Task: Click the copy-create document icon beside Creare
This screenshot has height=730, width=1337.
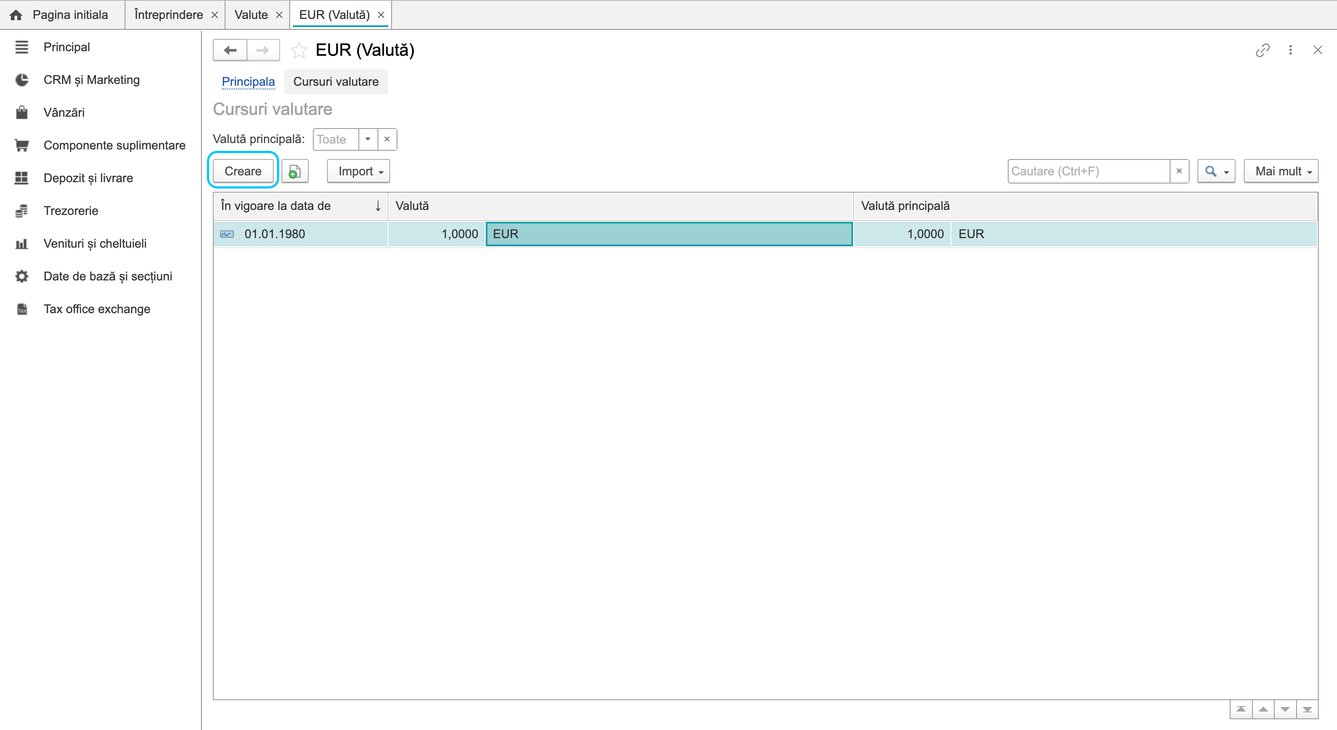Action: pyautogui.click(x=295, y=171)
